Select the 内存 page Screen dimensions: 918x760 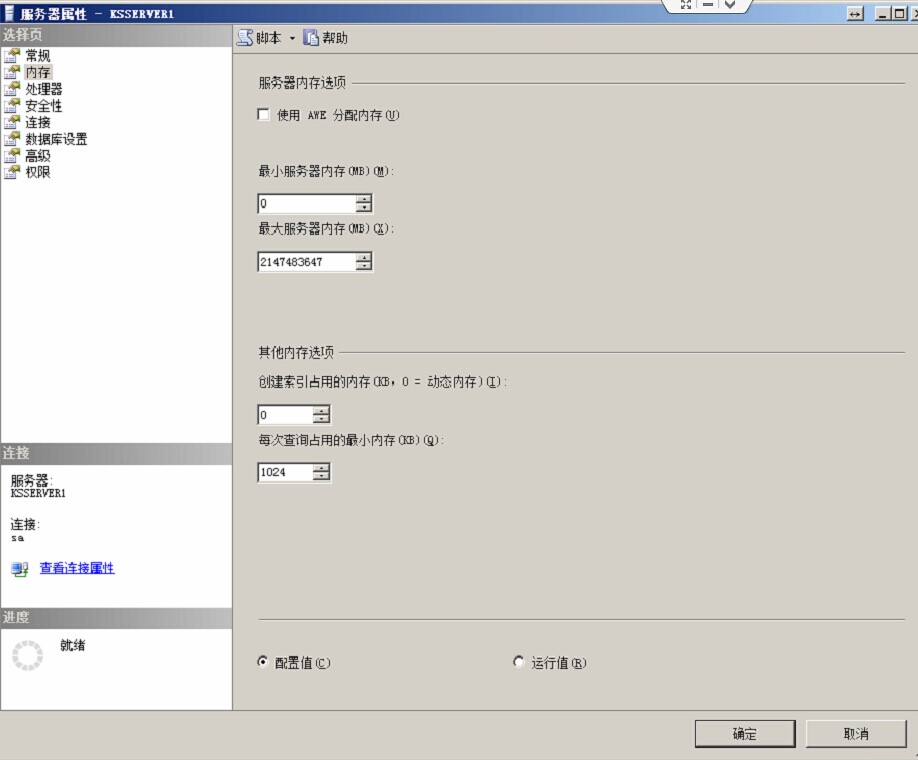tap(37, 72)
